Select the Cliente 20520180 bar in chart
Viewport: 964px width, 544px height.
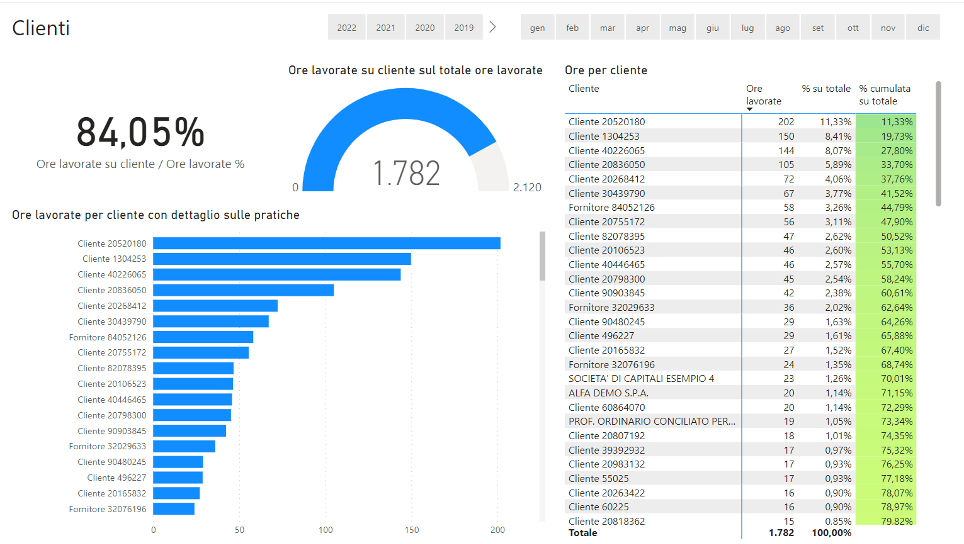[326, 243]
